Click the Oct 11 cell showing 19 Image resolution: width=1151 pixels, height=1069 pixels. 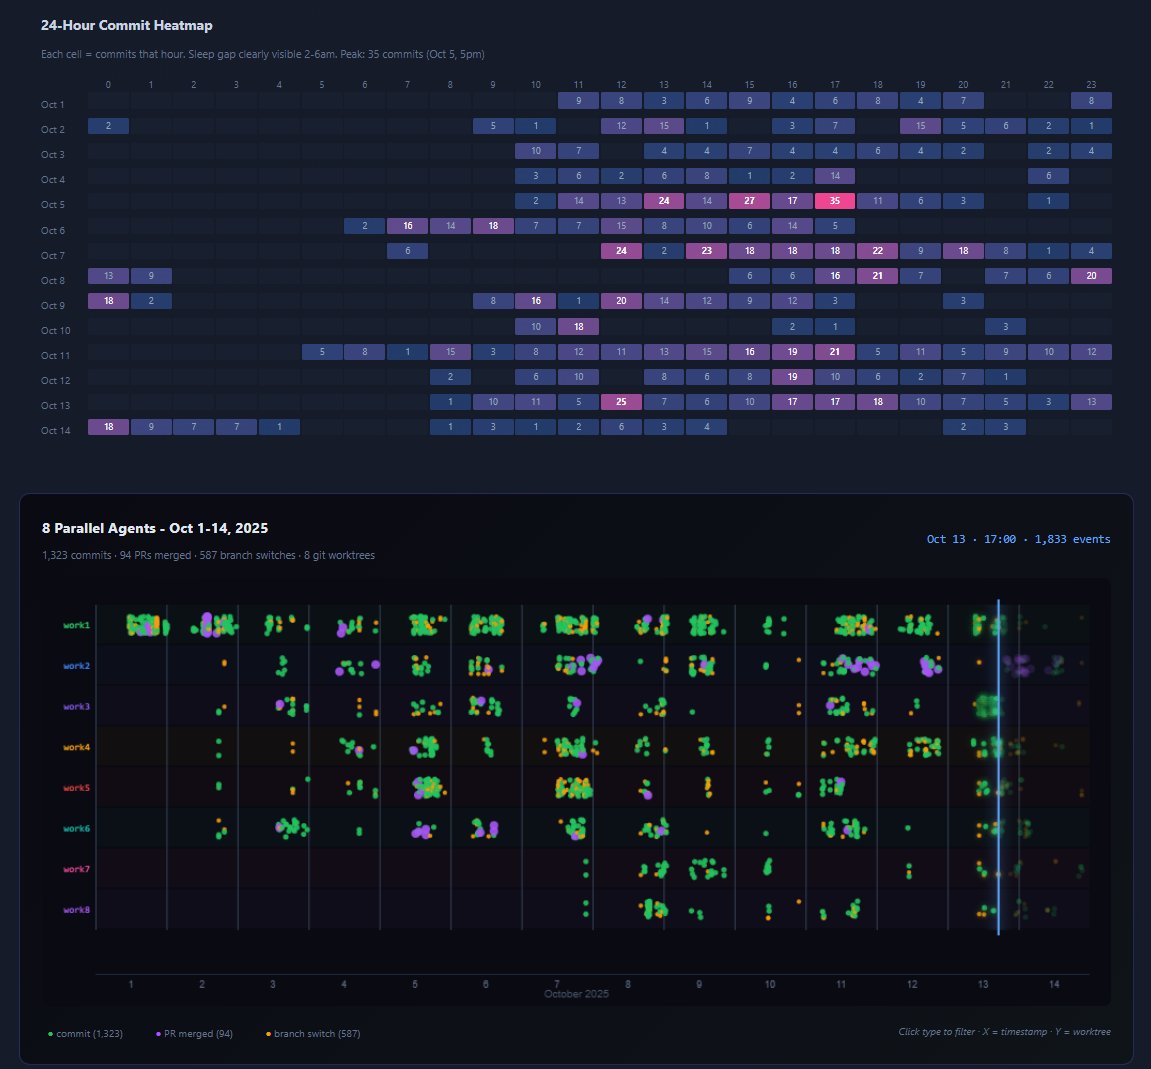792,352
